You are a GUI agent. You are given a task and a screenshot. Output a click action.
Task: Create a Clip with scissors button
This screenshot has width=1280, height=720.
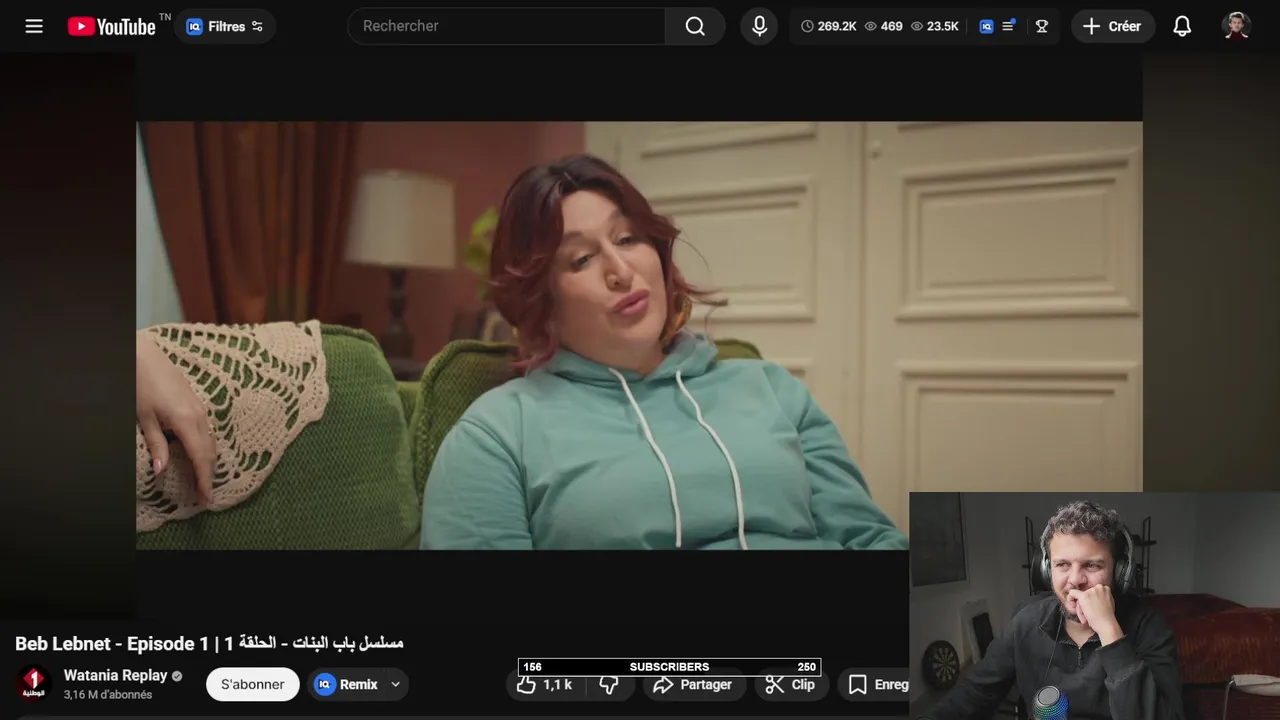[790, 685]
